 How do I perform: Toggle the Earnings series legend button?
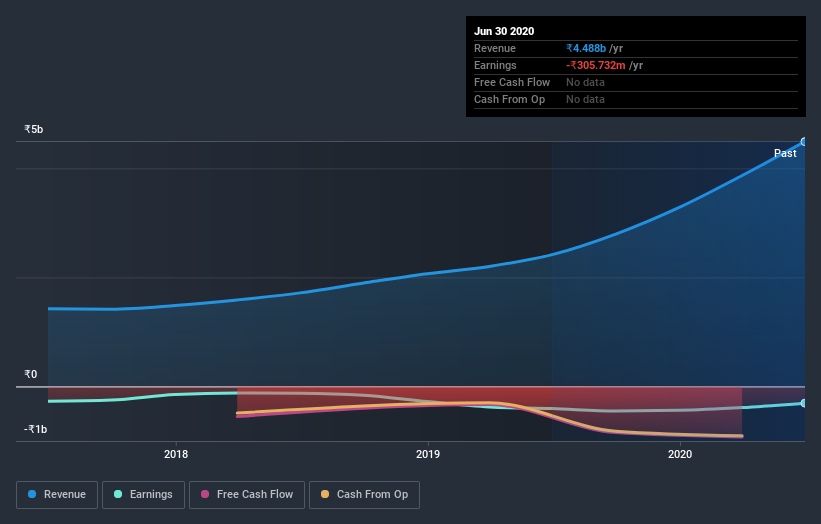click(x=143, y=495)
